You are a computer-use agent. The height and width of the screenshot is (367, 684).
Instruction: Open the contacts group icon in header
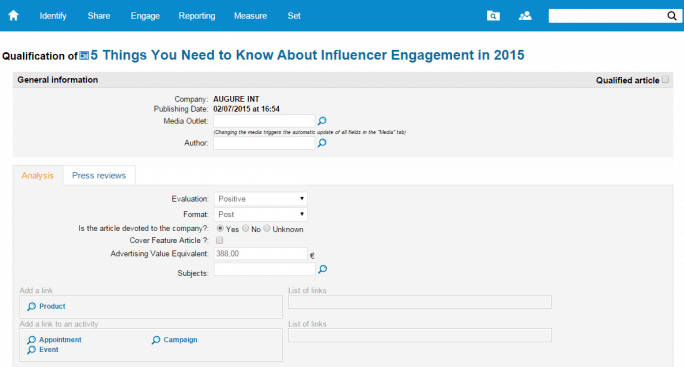pos(525,16)
